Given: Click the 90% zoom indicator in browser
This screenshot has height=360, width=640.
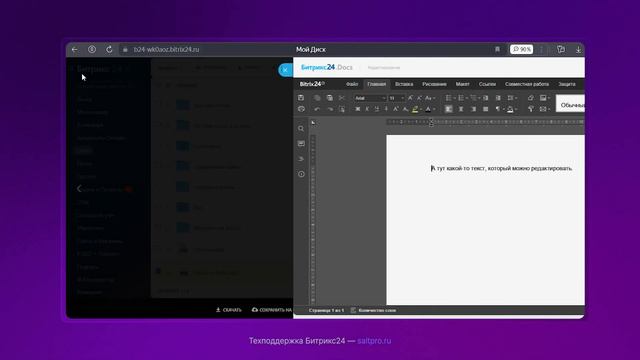Looking at the screenshot, I should tap(521, 49).
